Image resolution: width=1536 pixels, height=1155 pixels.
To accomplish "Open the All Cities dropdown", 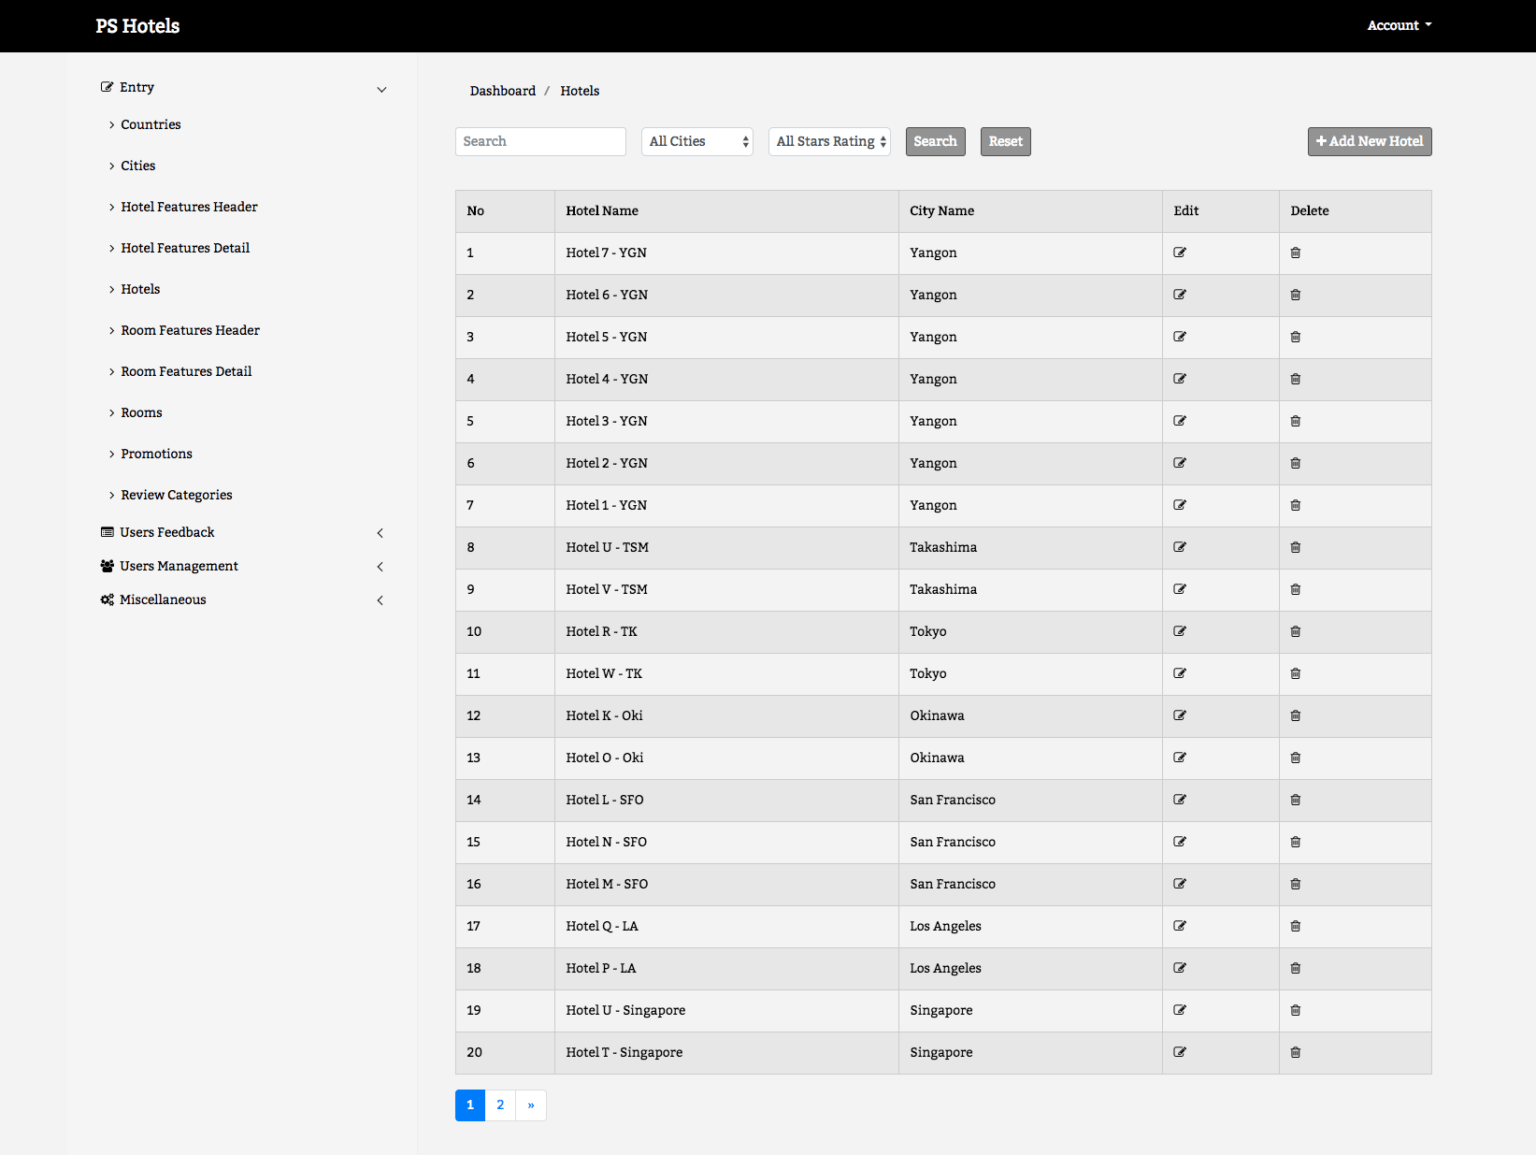I will (x=697, y=141).
